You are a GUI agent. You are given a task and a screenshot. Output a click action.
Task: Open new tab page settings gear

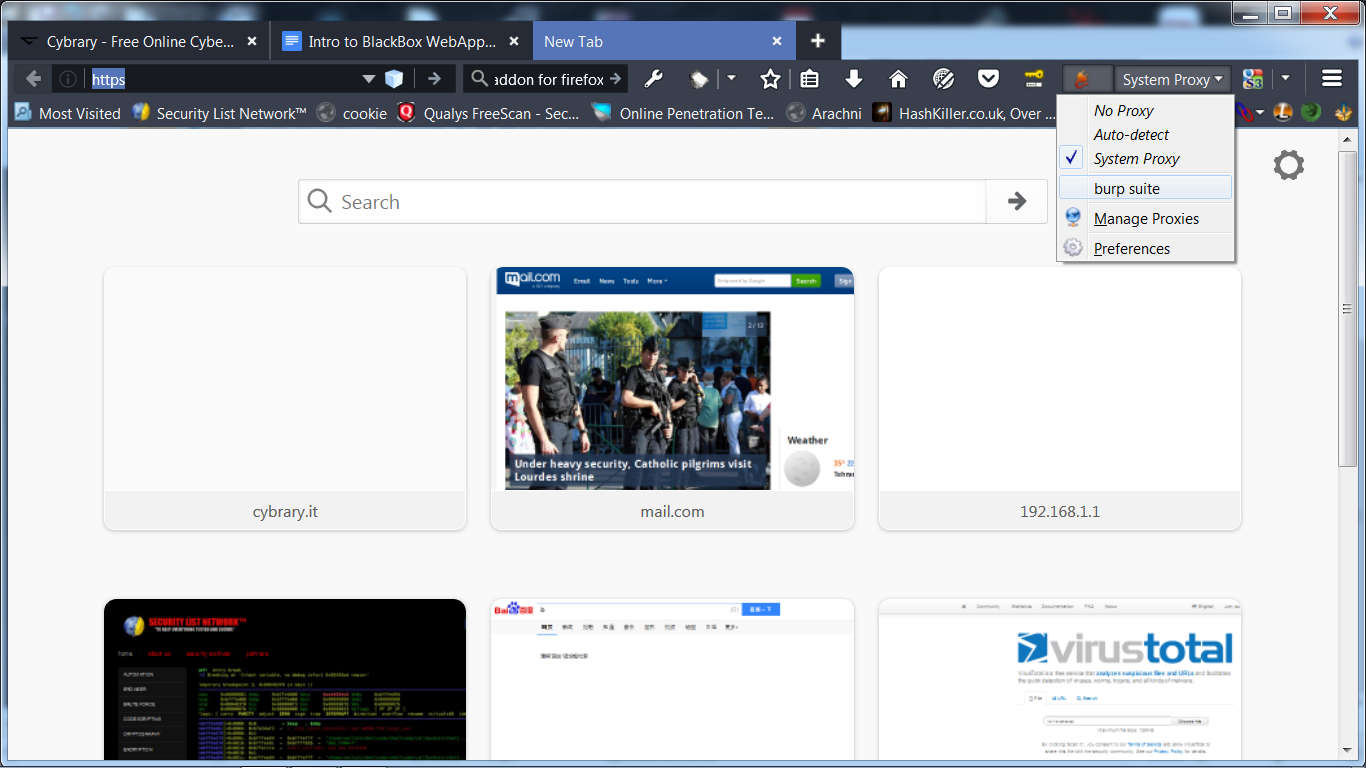(x=1288, y=165)
